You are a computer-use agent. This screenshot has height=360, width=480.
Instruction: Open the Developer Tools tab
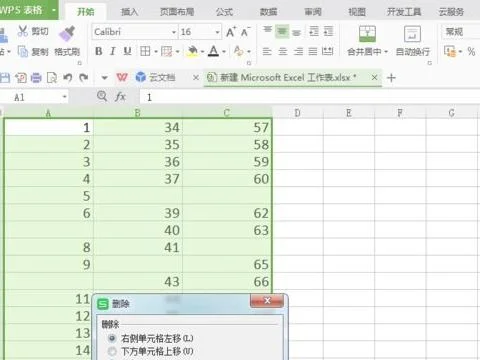click(404, 12)
